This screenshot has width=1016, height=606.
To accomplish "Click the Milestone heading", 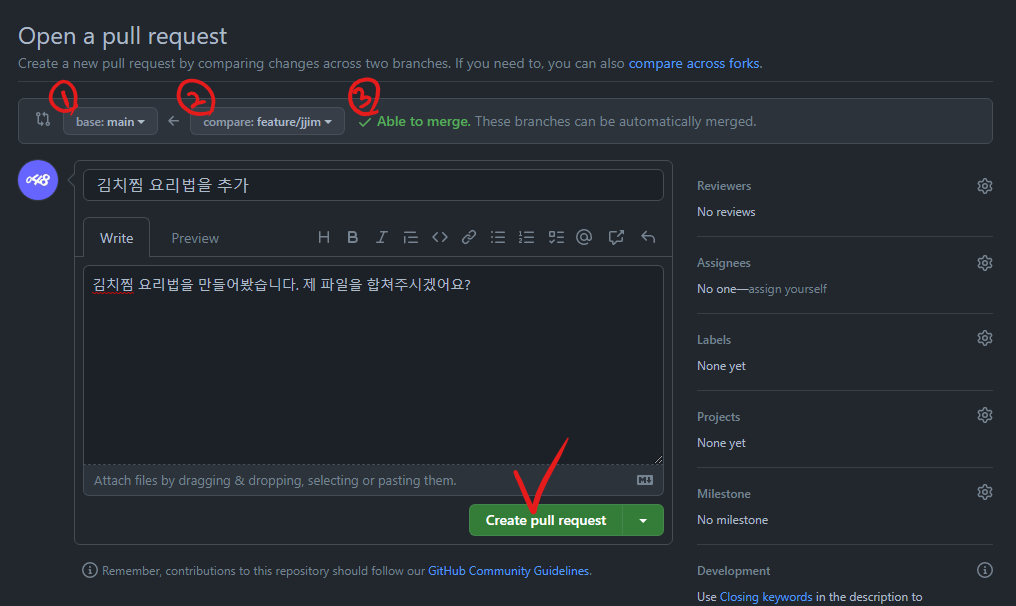I will (x=724, y=494).
